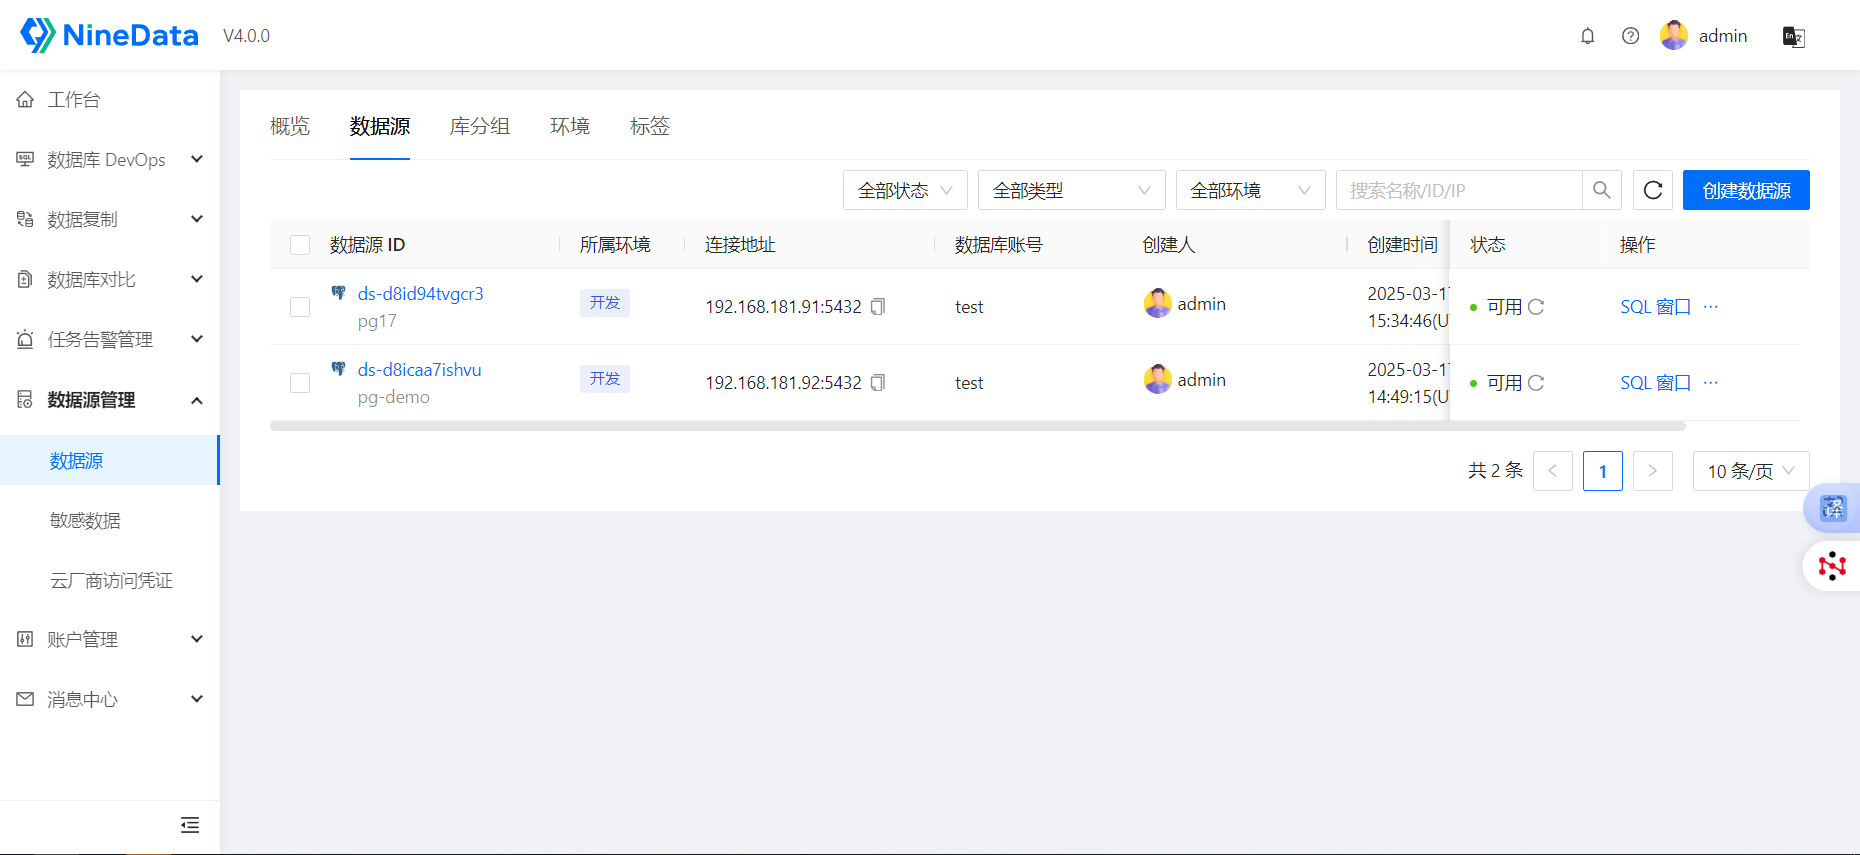Click the 数据库对比 sidebar icon
Image resolution: width=1860 pixels, height=855 pixels.
(25, 279)
